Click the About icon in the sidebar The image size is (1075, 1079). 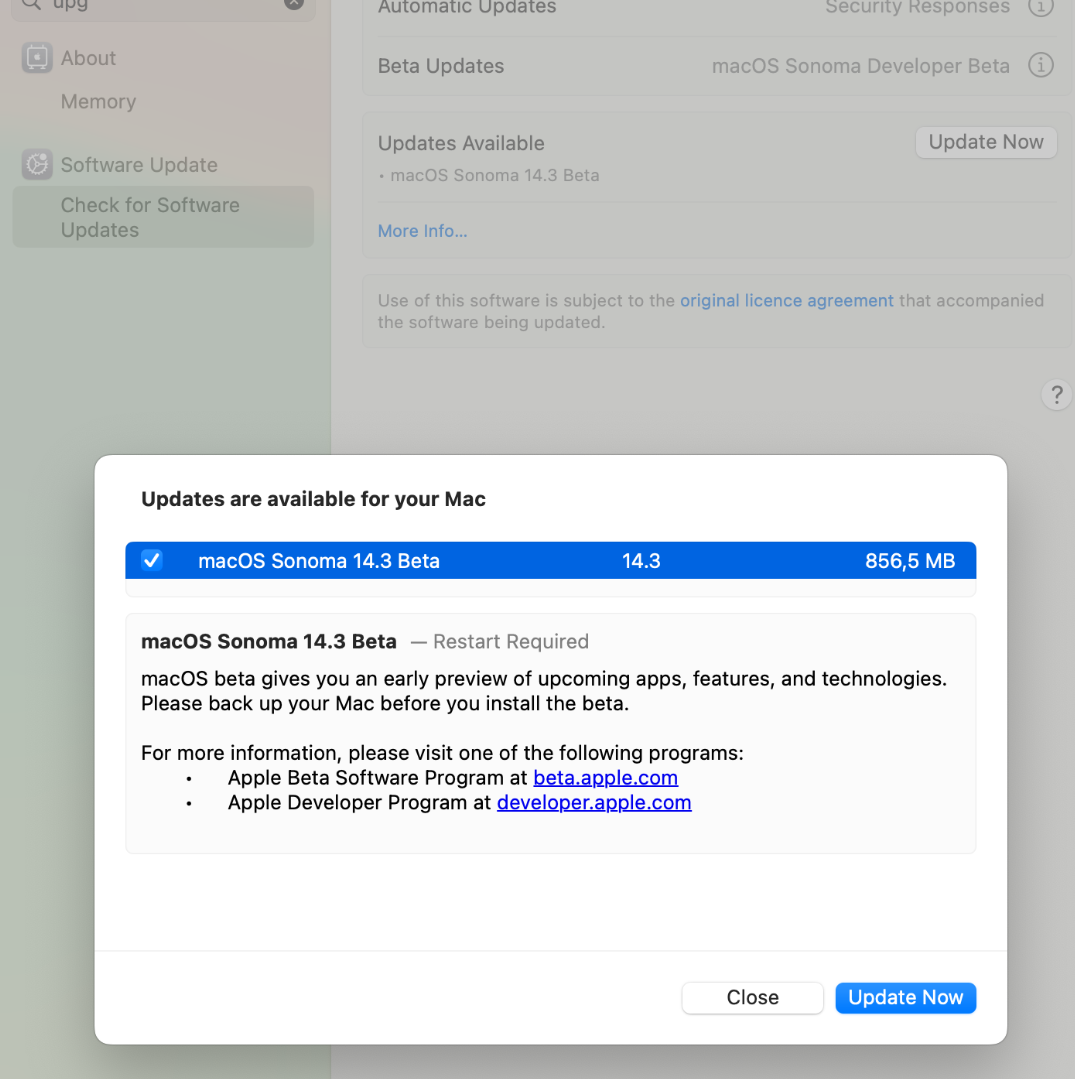tap(37, 58)
